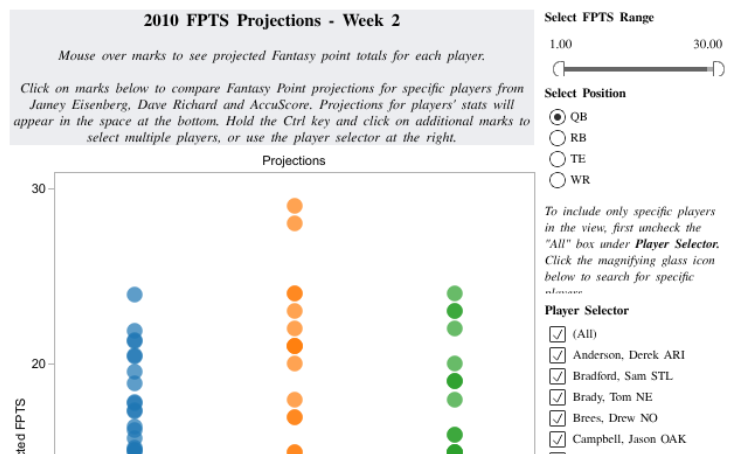Toggle the Anderson, Derek ARI checkbox
This screenshot has width=736, height=454.
[x=557, y=355]
